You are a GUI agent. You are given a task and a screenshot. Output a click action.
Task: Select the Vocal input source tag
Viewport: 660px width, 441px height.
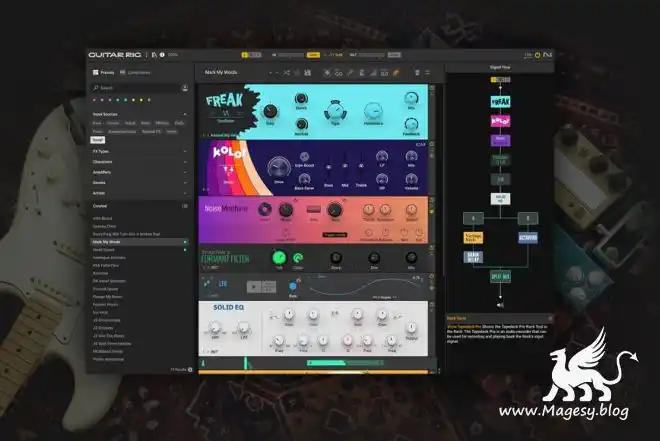(x=98, y=140)
